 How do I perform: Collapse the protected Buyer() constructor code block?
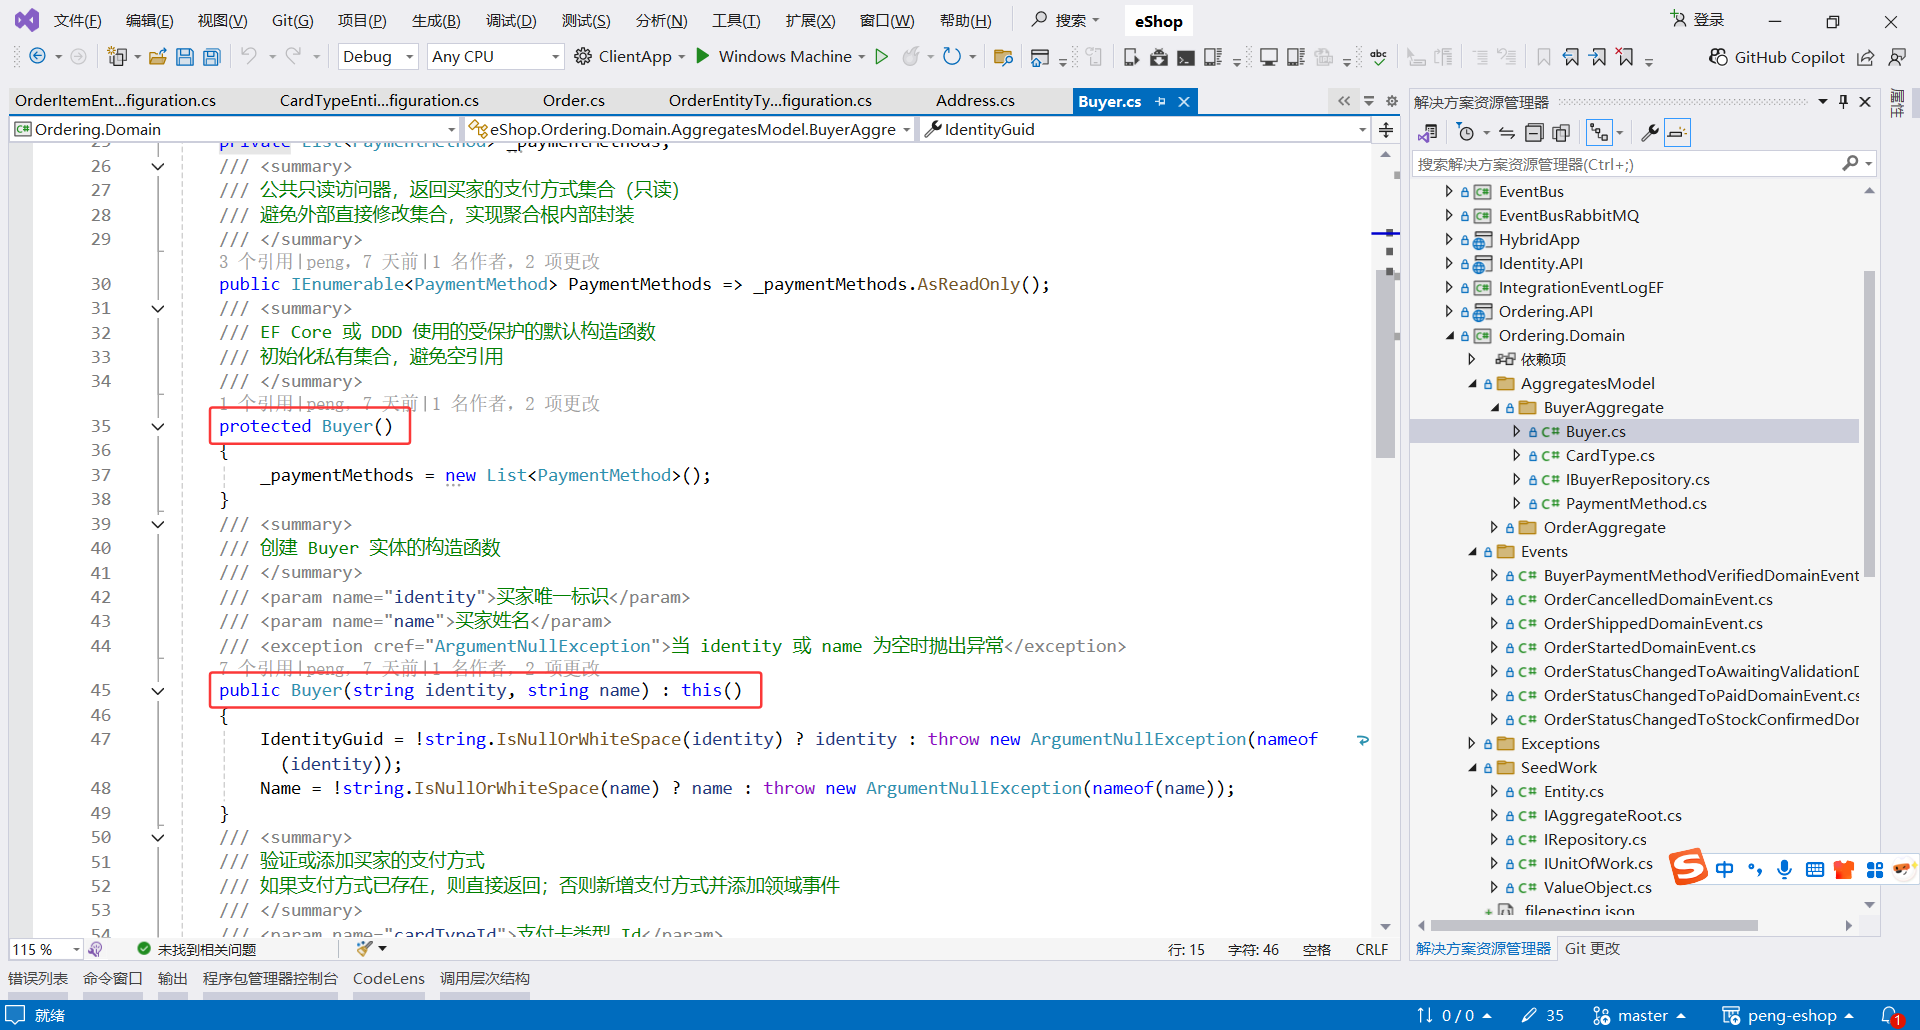tap(158, 427)
